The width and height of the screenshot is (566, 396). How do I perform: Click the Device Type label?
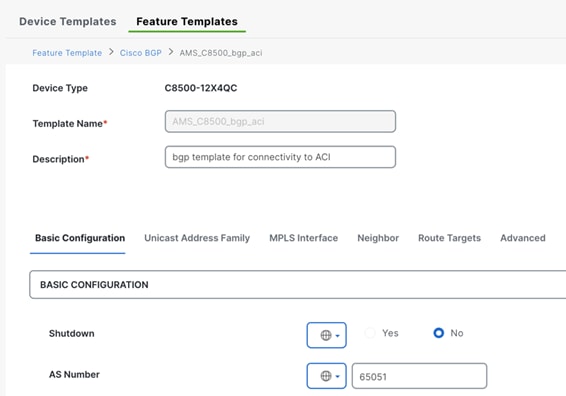pyautogui.click(x=60, y=88)
